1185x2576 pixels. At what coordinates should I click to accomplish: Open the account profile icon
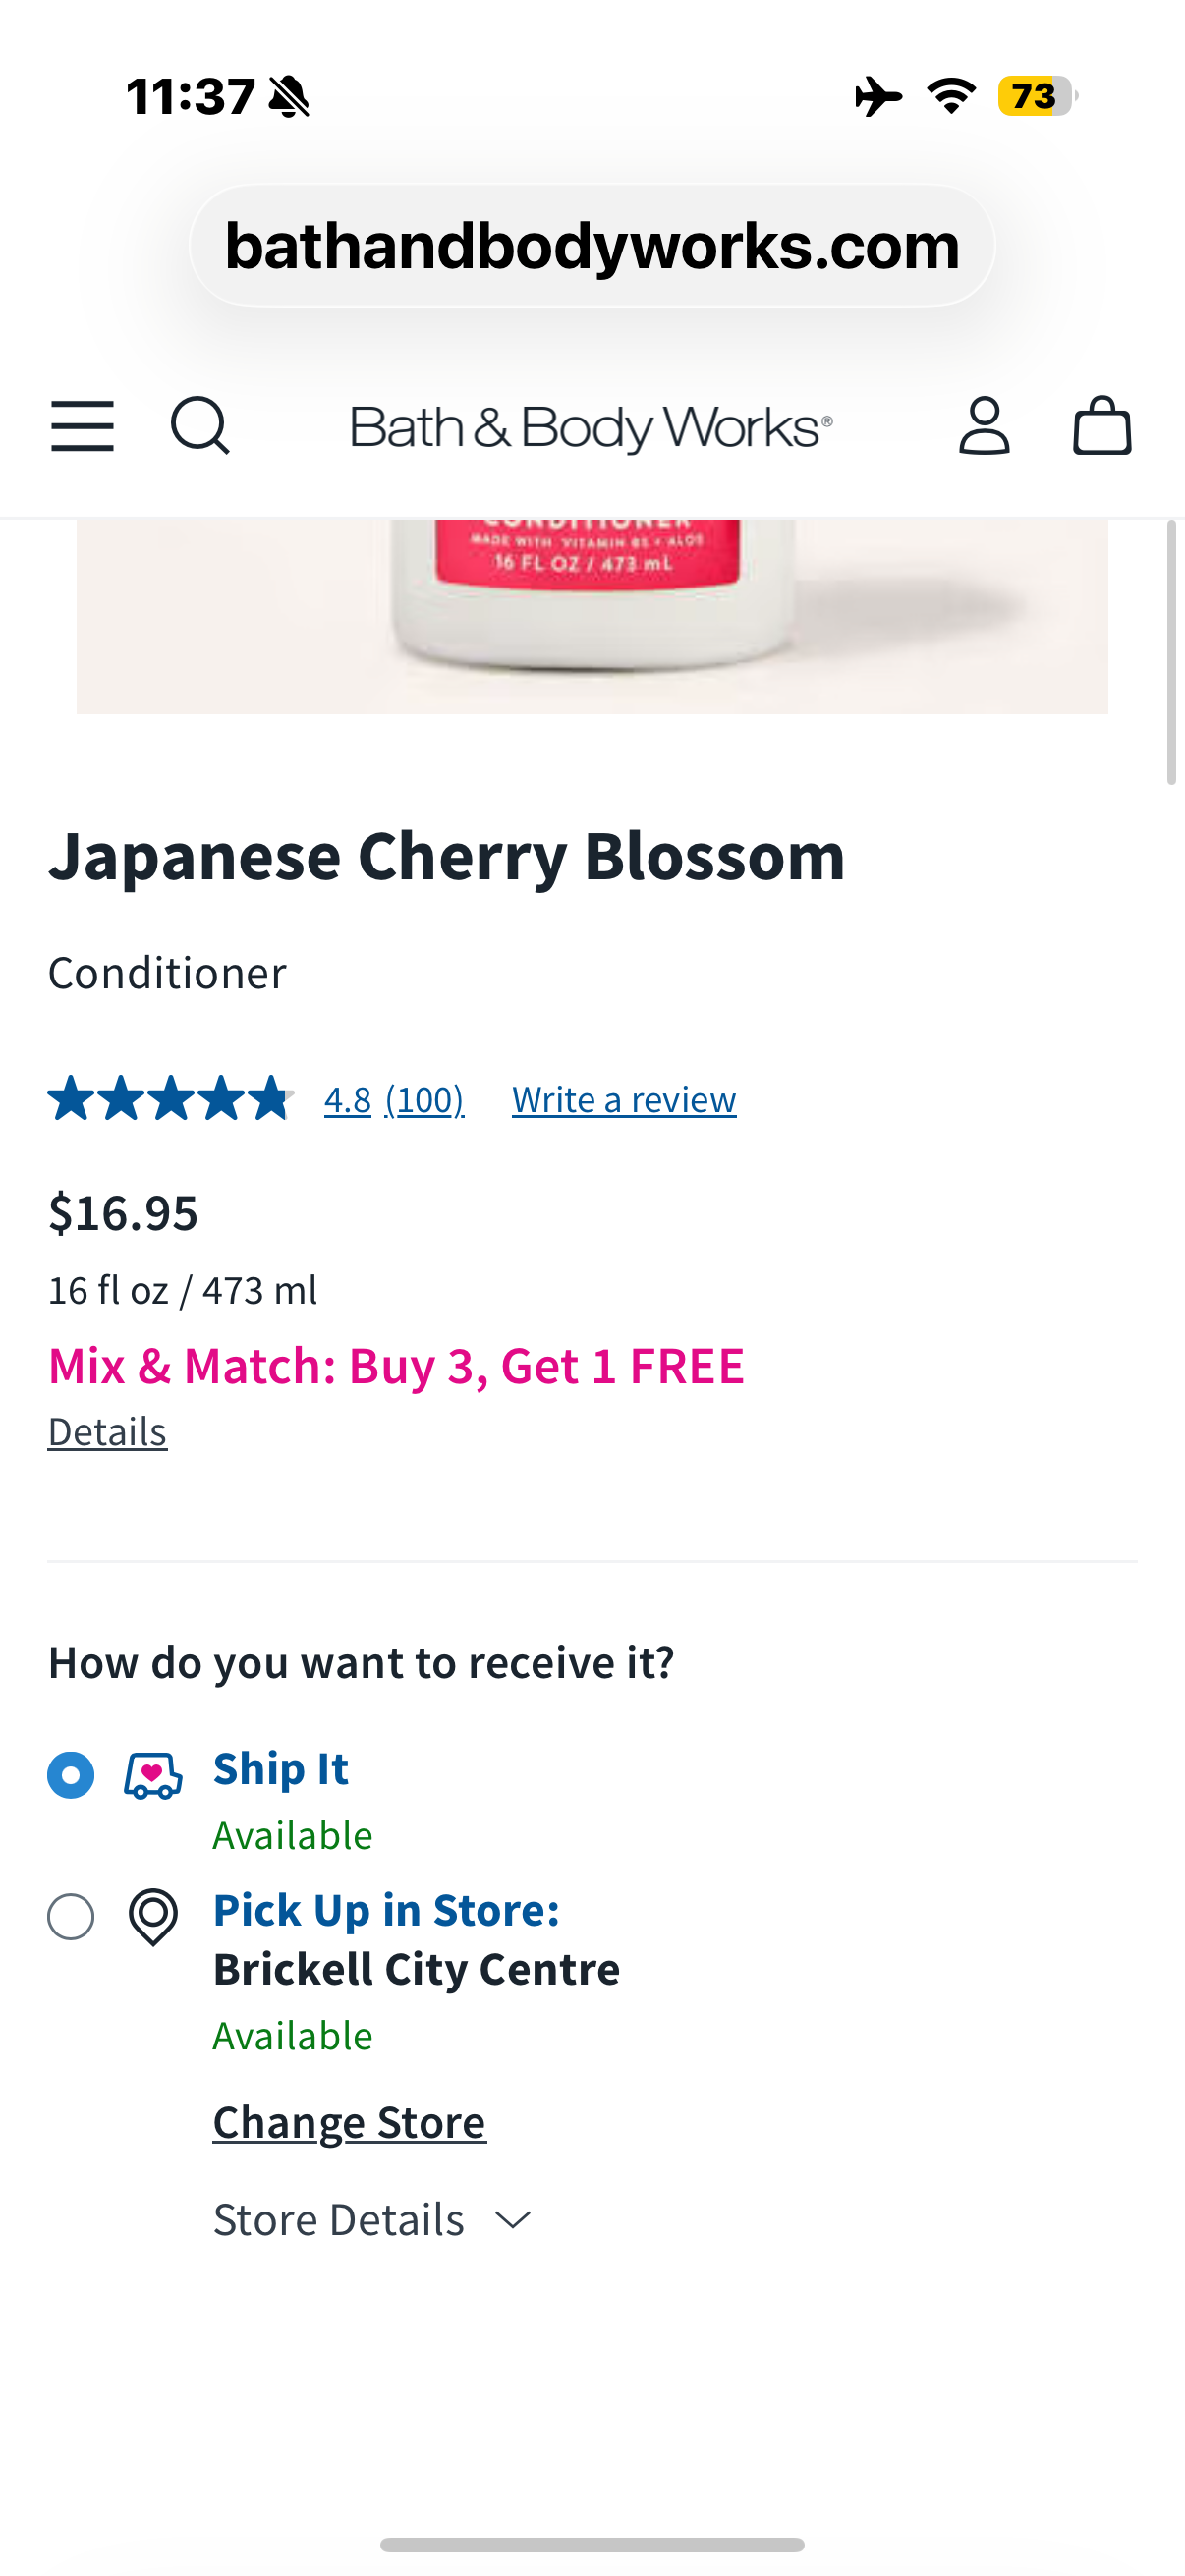tap(984, 425)
